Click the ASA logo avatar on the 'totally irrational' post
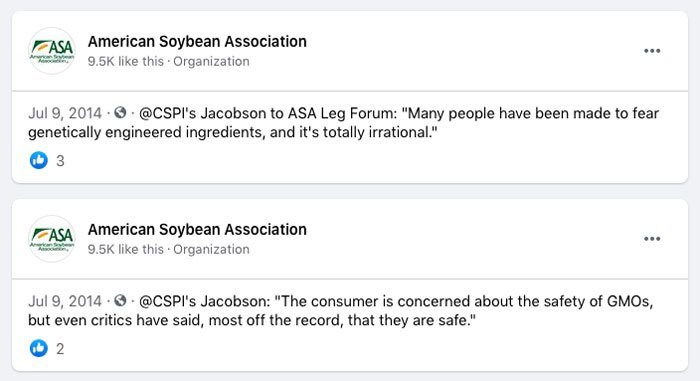Screen dimensions: 700x381 (52, 50)
